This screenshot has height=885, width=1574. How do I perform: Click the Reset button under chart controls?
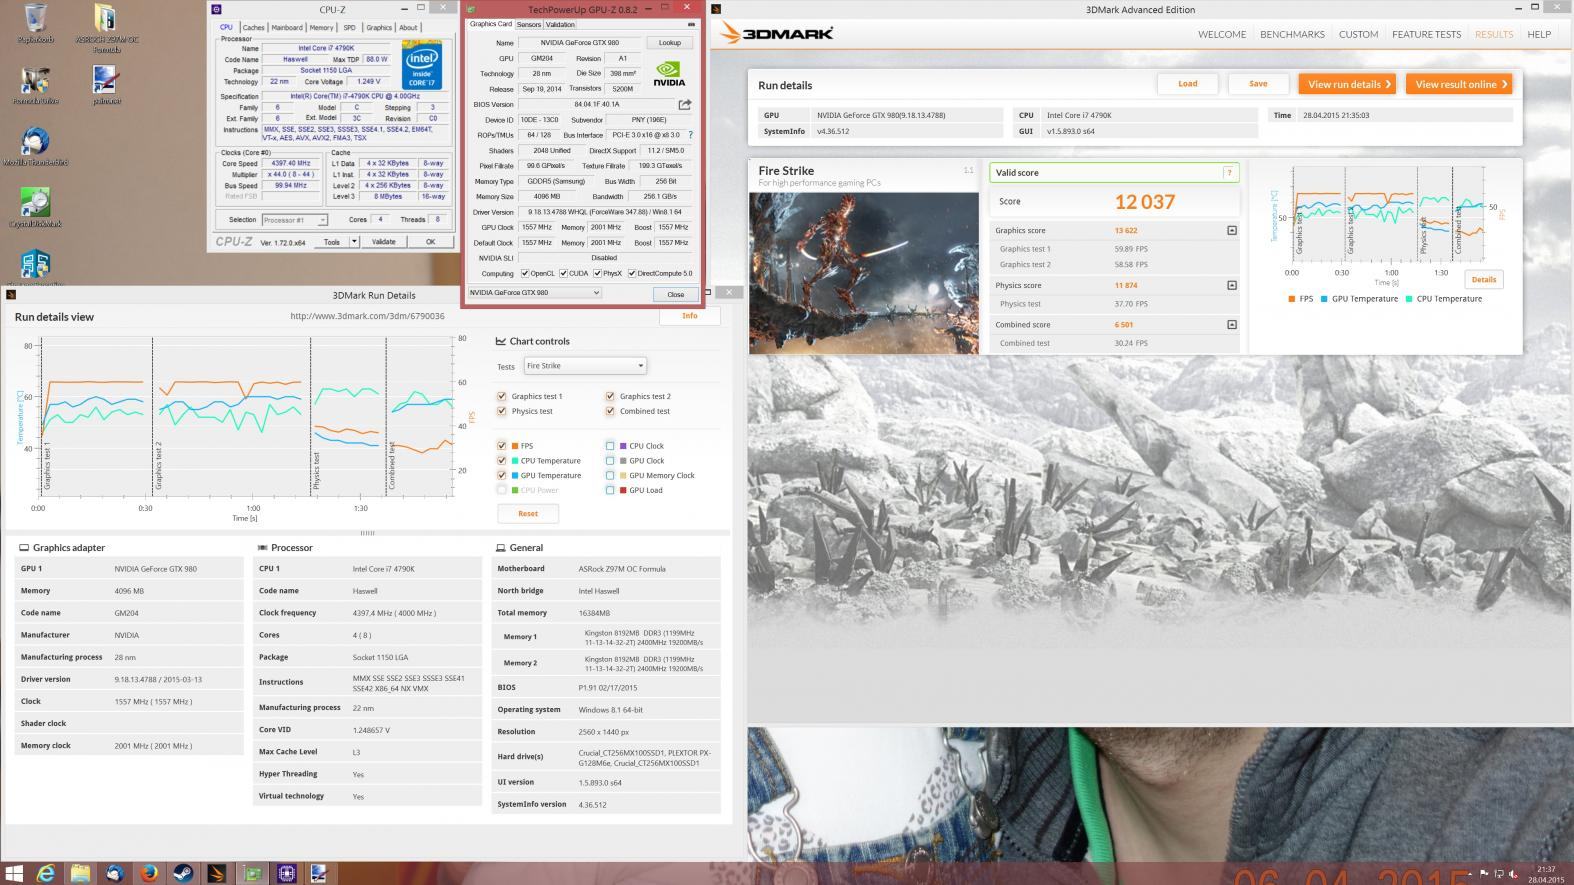(528, 514)
